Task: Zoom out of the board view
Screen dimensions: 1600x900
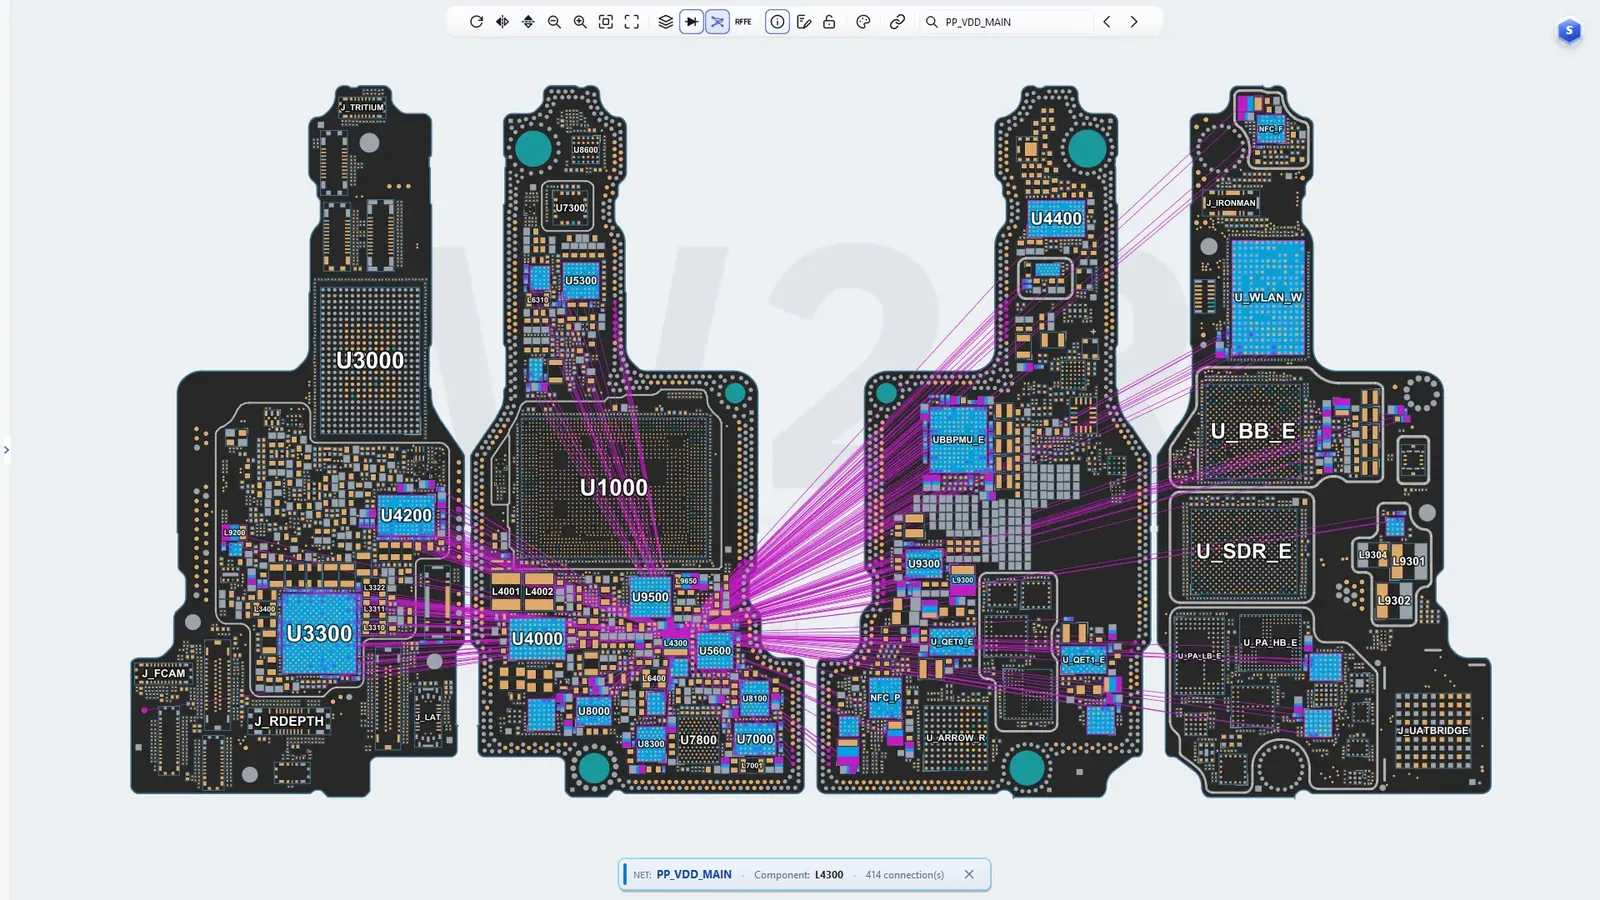Action: click(x=554, y=21)
